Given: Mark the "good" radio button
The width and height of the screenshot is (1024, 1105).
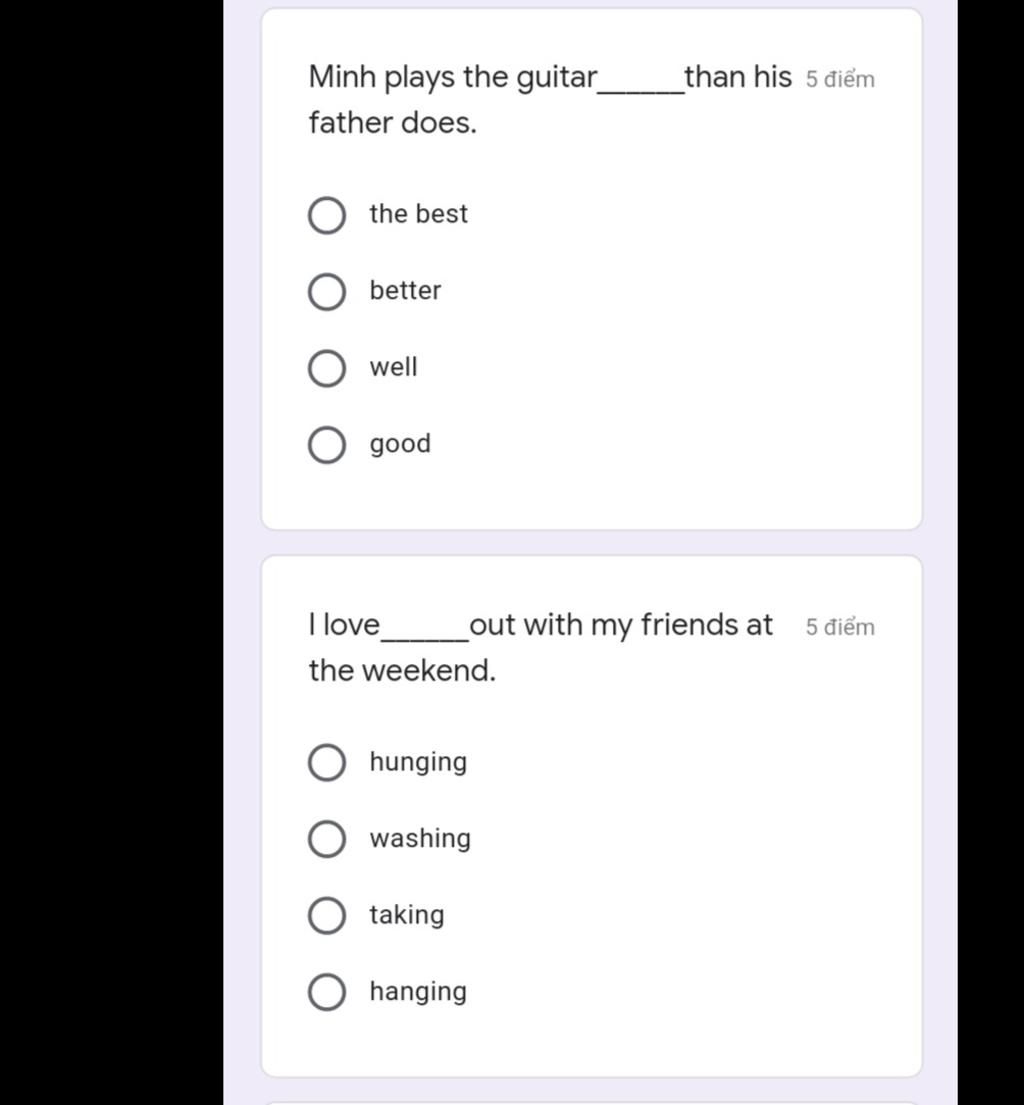Looking at the screenshot, I should (x=326, y=445).
